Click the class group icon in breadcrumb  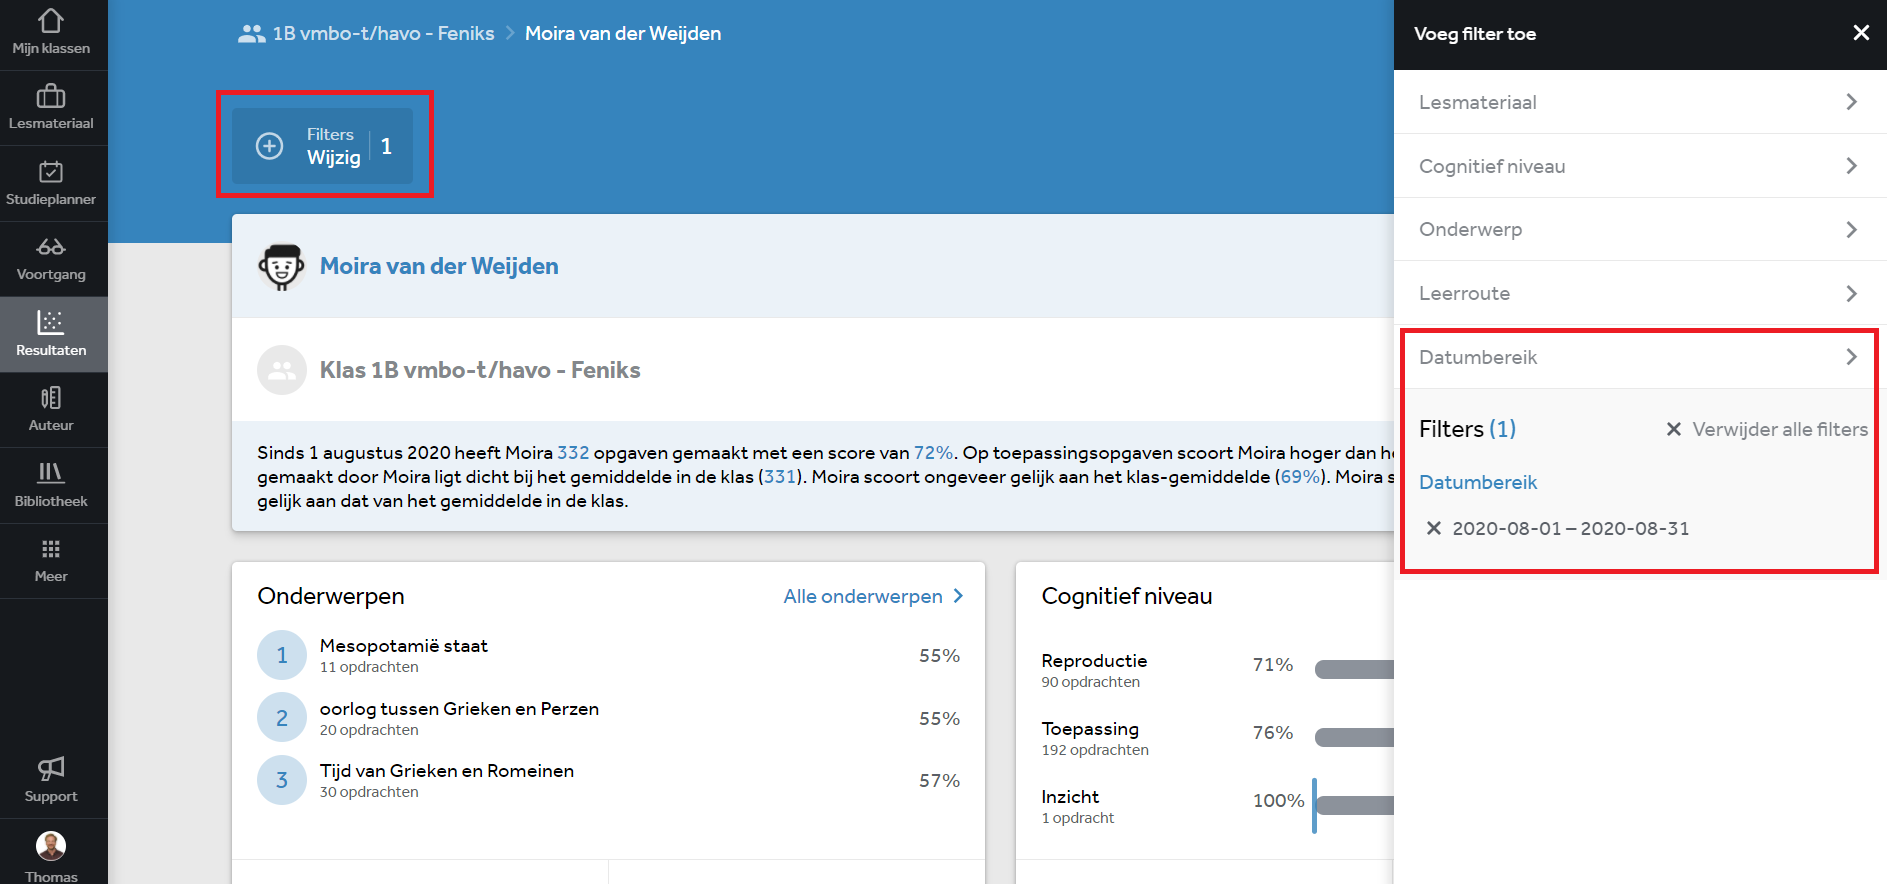tap(251, 34)
